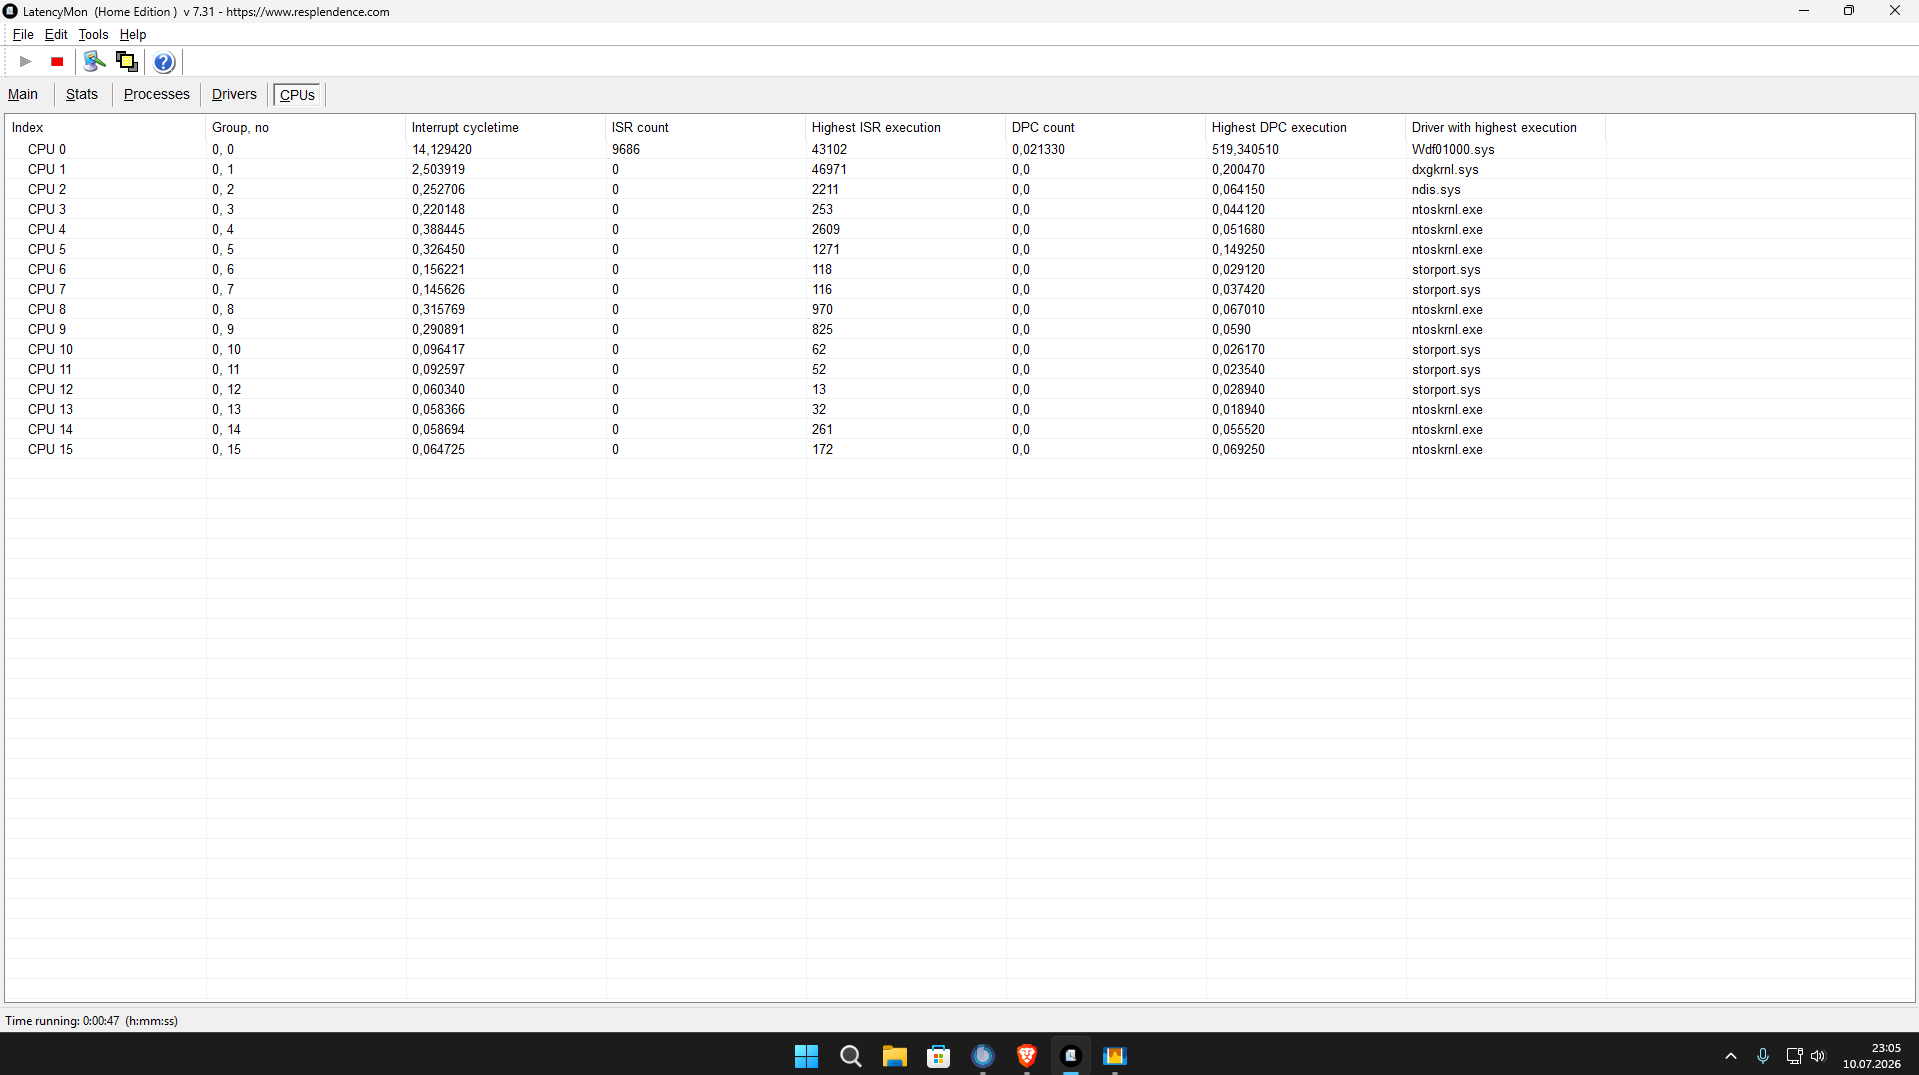Sort by Interrupt cycletime column header
The width and height of the screenshot is (1919, 1075).
tap(506, 127)
